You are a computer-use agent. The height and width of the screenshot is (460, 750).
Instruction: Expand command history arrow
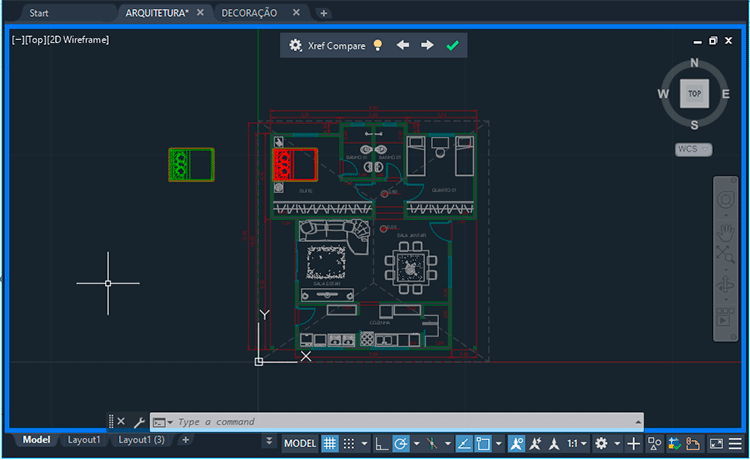tap(638, 422)
